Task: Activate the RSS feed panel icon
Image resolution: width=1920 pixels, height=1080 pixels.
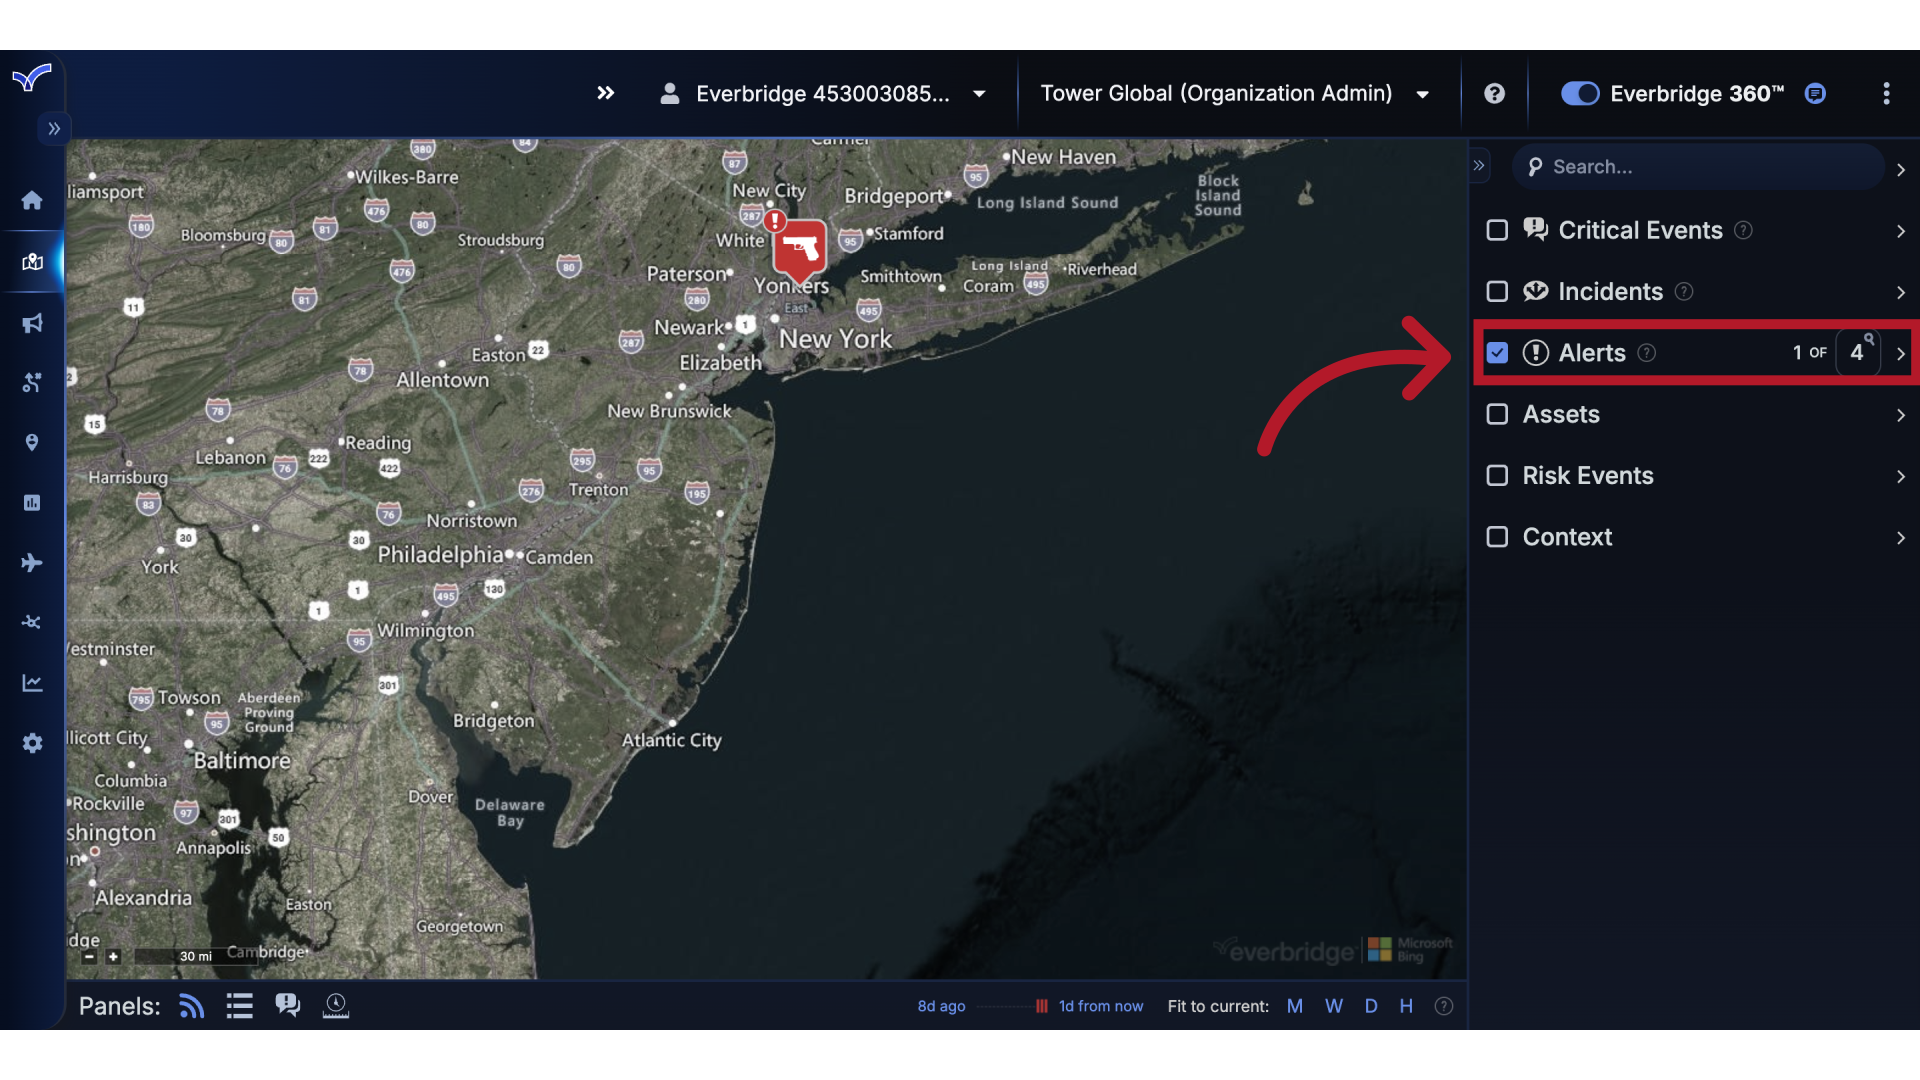Action: [190, 1005]
